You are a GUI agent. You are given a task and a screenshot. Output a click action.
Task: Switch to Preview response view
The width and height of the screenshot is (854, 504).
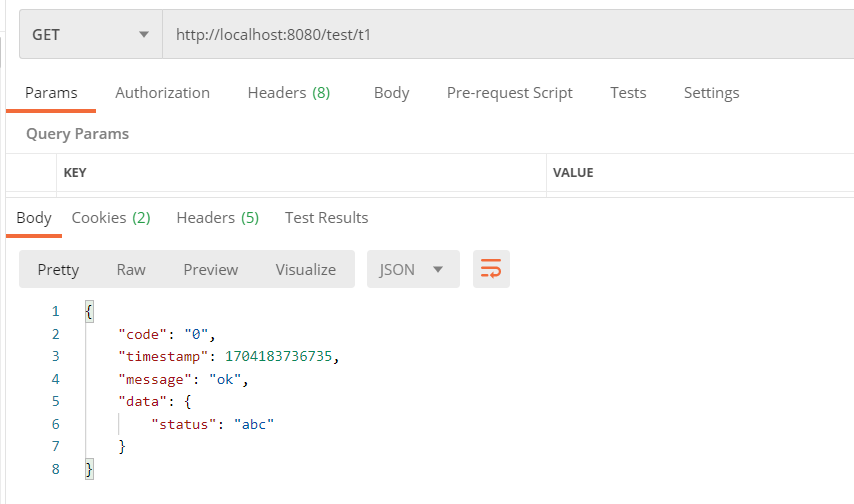click(x=210, y=269)
